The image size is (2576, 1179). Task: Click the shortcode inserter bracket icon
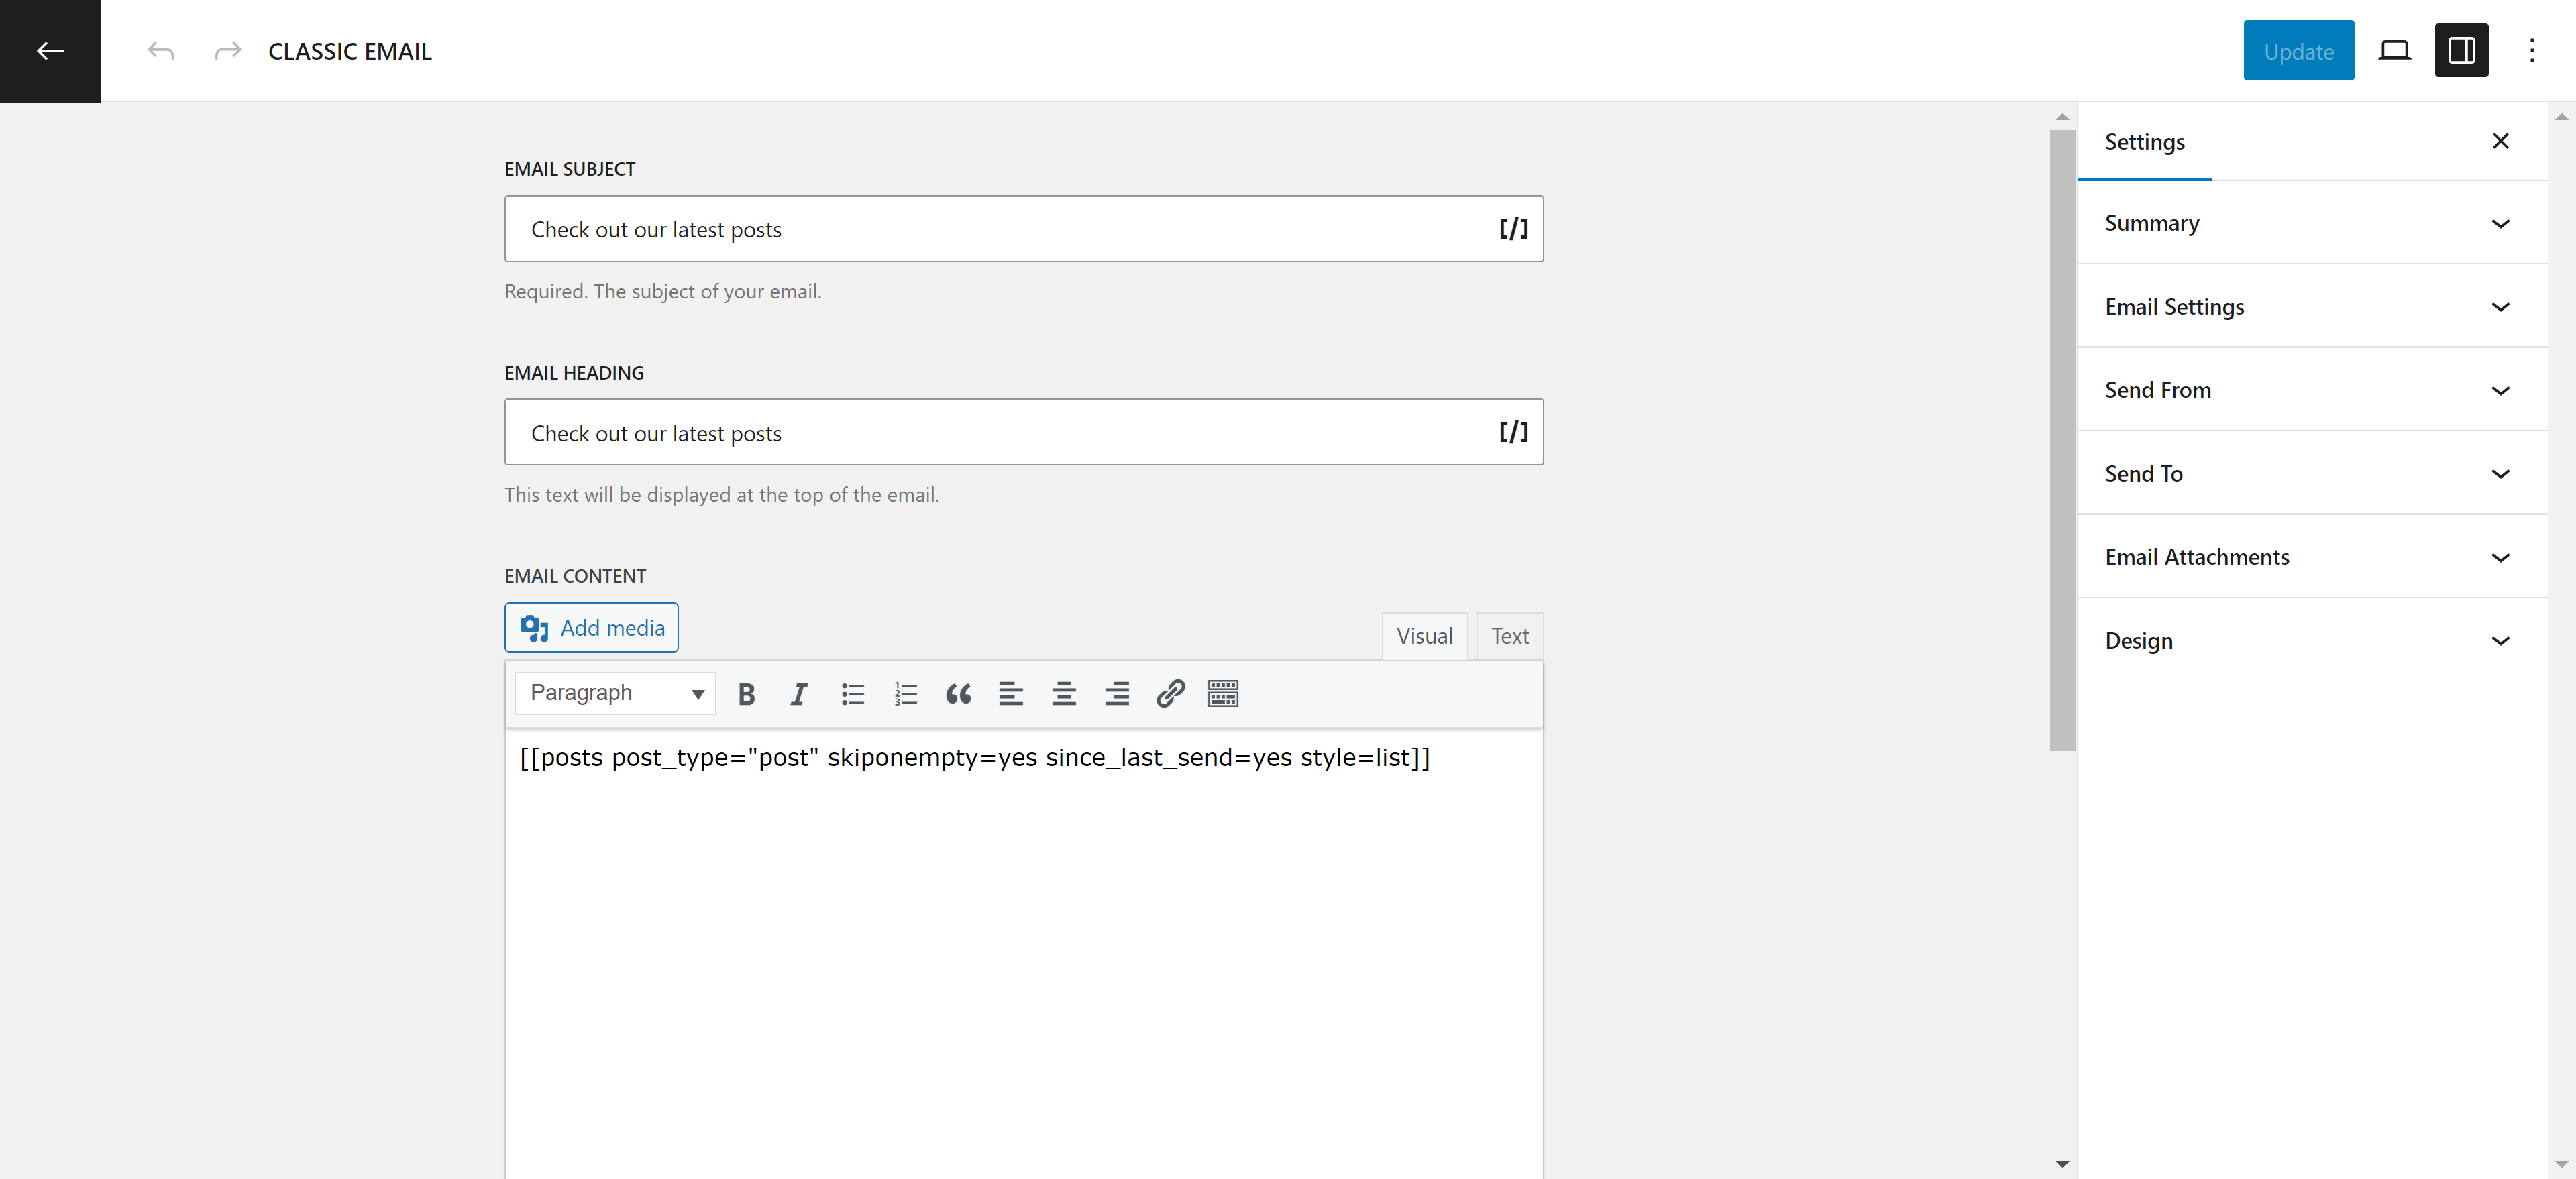[x=1513, y=228]
